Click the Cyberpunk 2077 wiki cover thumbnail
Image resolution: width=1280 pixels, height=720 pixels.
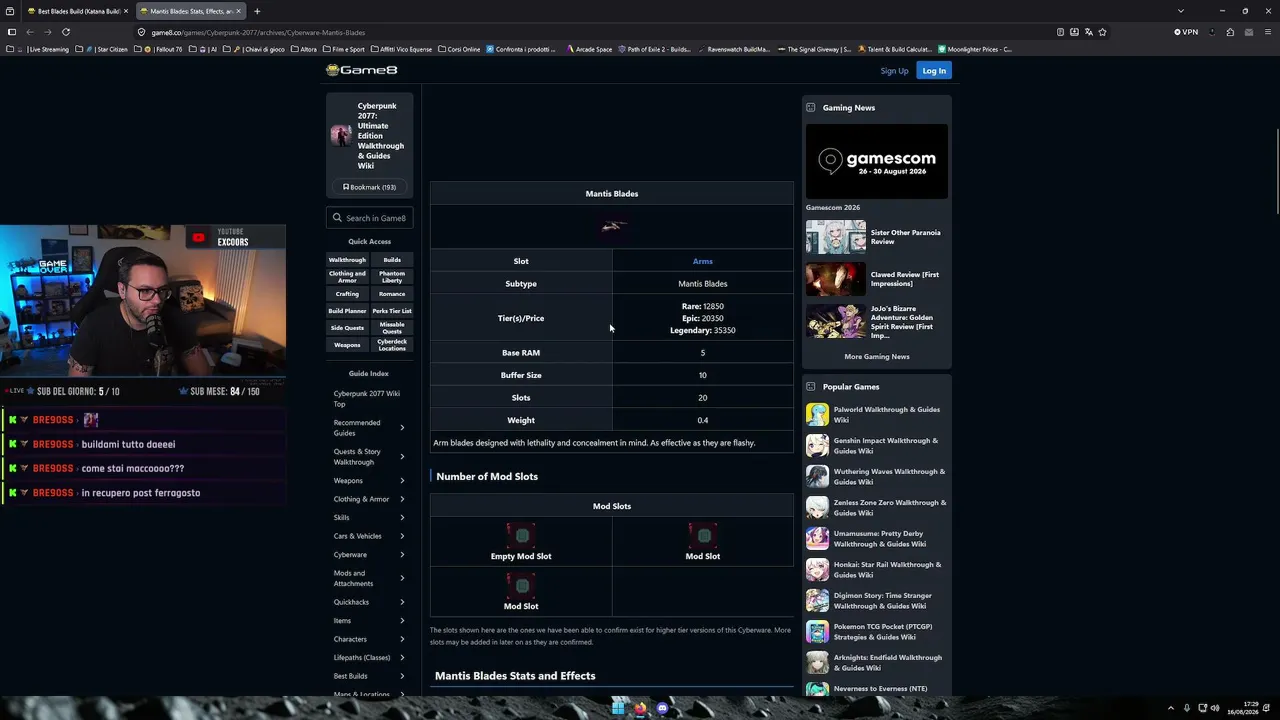pos(341,136)
